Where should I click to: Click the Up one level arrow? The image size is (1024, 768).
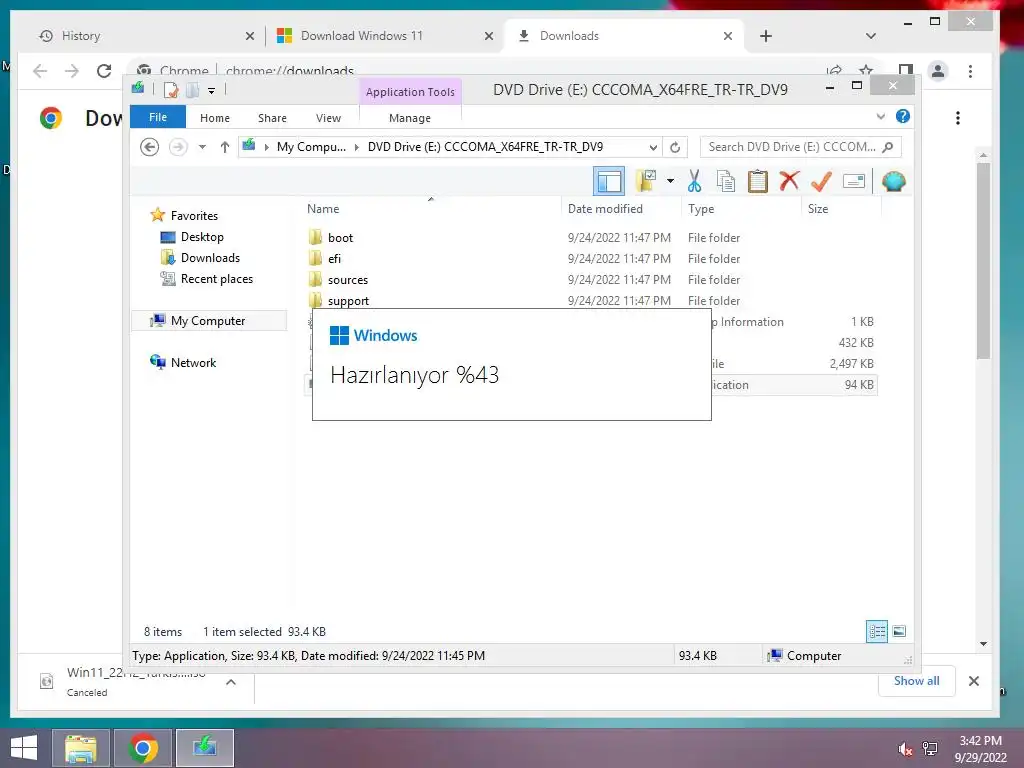[x=225, y=147]
